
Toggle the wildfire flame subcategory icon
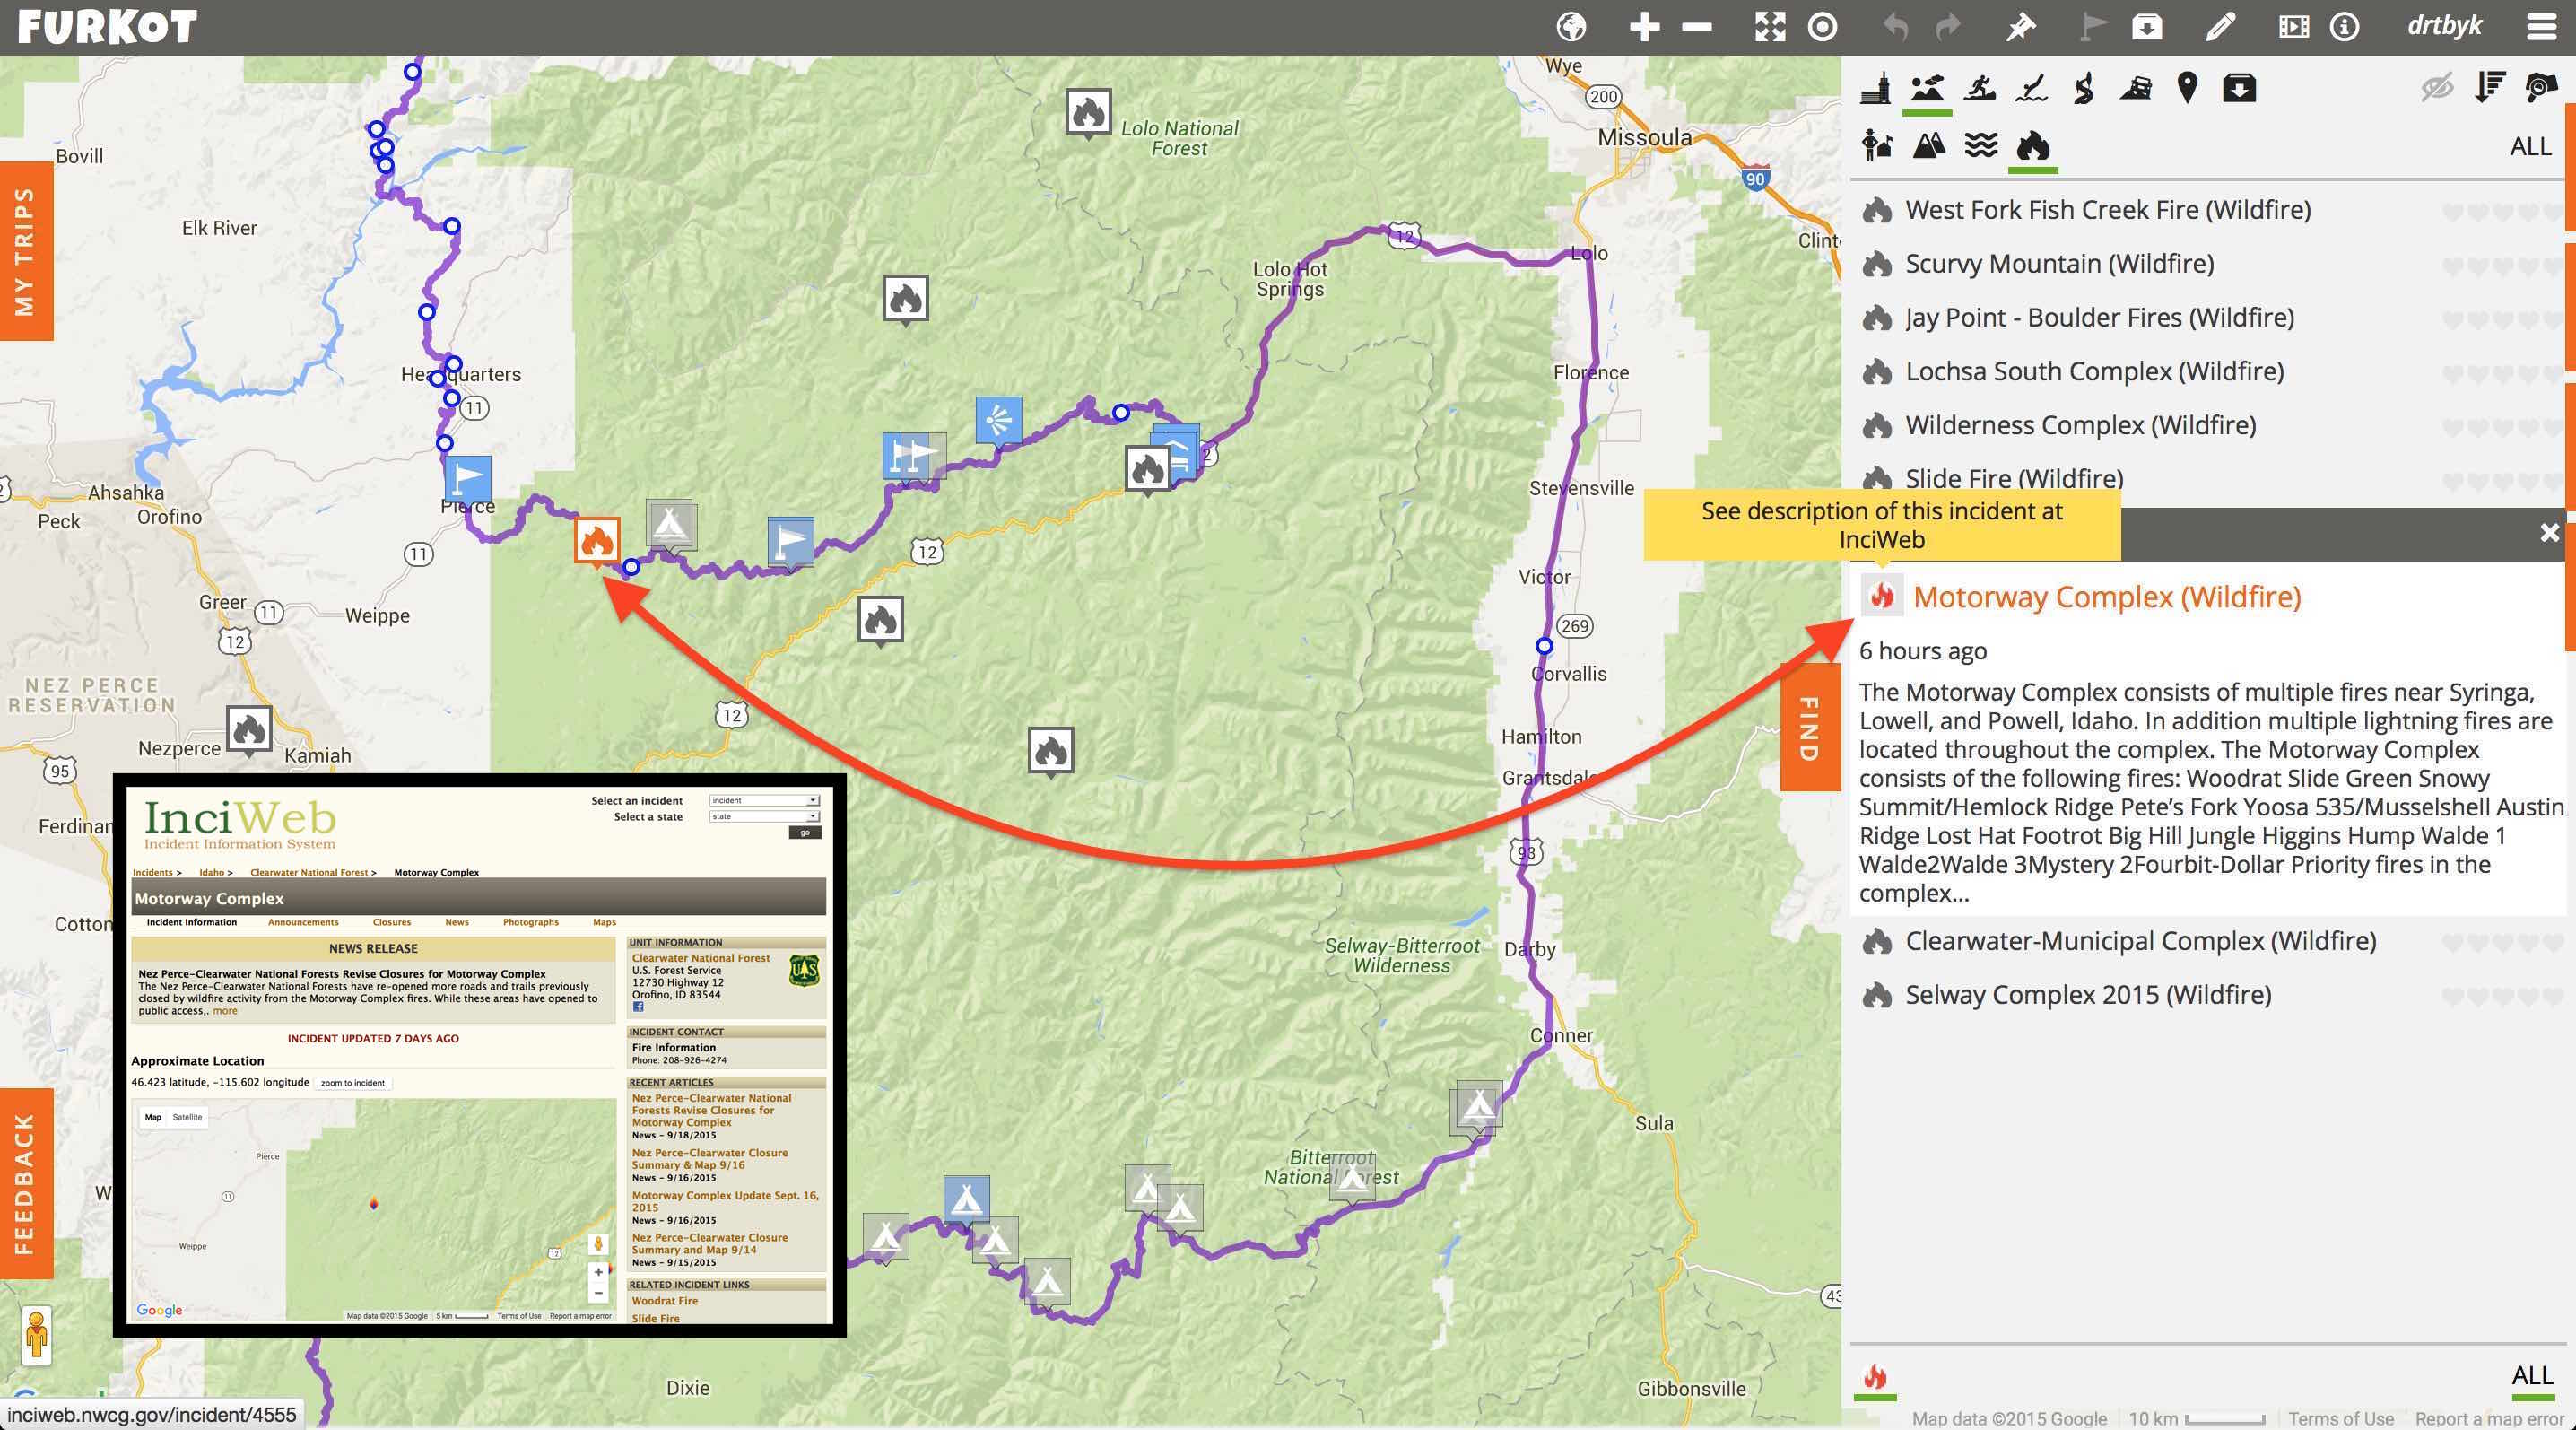point(2033,146)
